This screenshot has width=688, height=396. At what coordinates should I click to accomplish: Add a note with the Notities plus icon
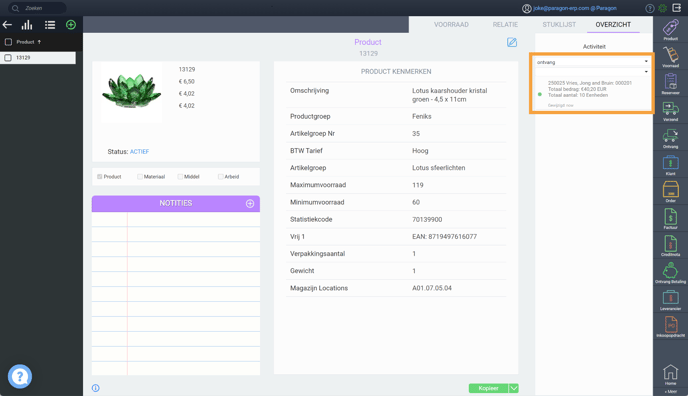[x=250, y=203]
